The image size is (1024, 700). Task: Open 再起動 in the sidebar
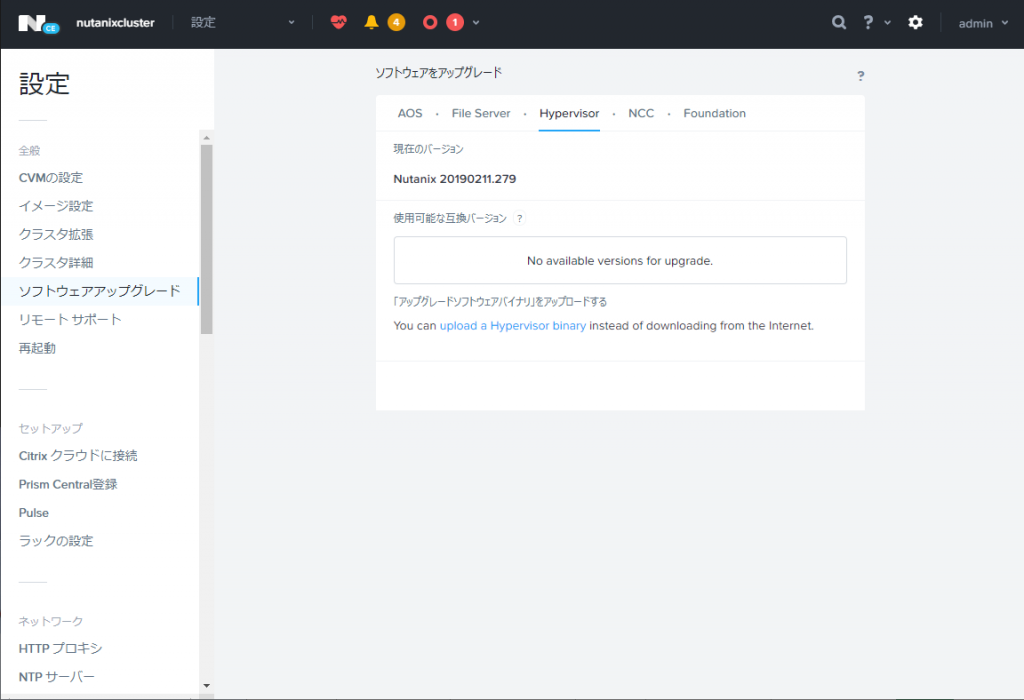pos(37,348)
